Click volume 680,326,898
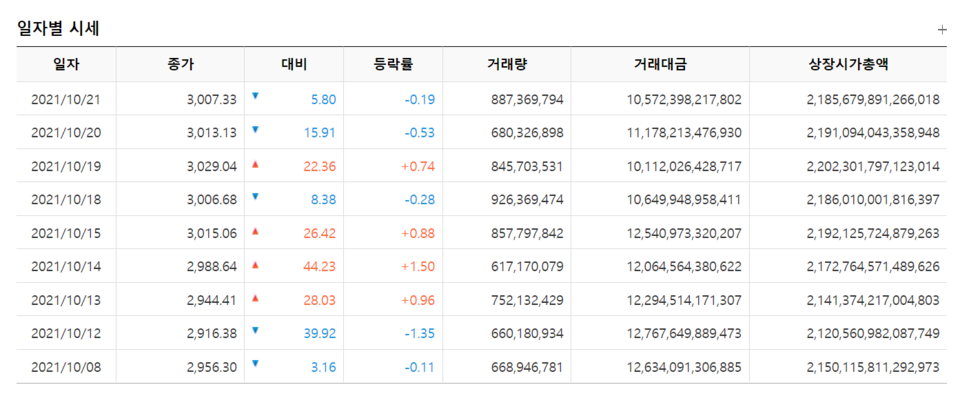The image size is (960, 396). [527, 133]
